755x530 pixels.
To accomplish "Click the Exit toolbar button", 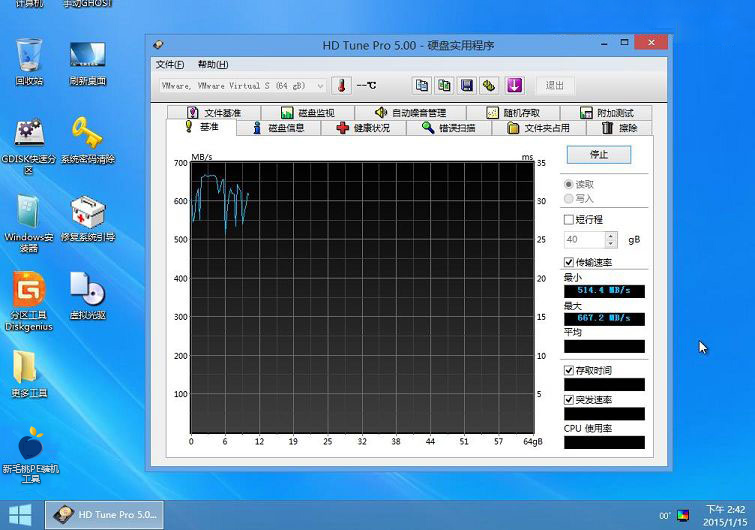I will tap(555, 86).
